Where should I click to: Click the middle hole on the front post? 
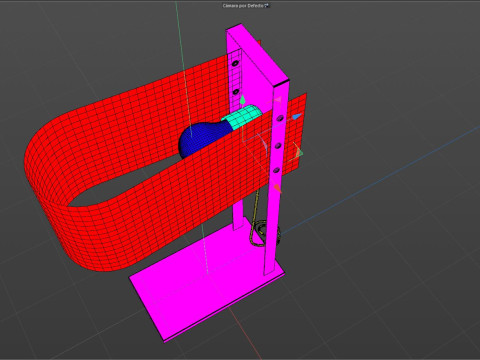(277, 145)
